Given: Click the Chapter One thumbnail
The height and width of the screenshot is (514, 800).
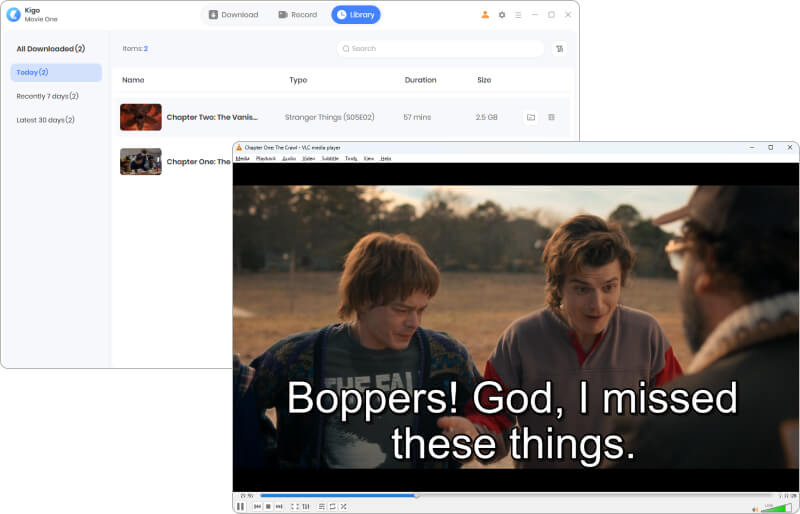Looking at the screenshot, I should [141, 161].
